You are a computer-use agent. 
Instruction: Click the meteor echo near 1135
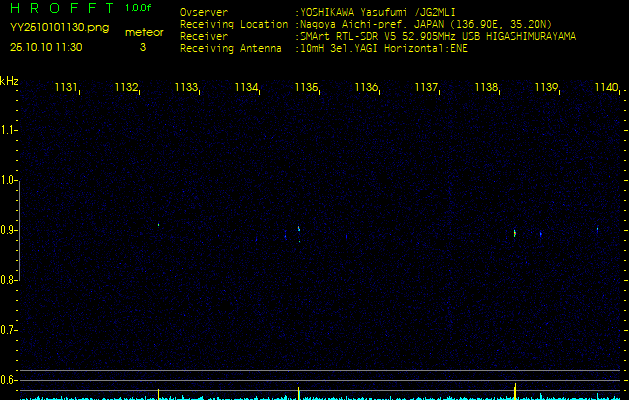pos(299,229)
